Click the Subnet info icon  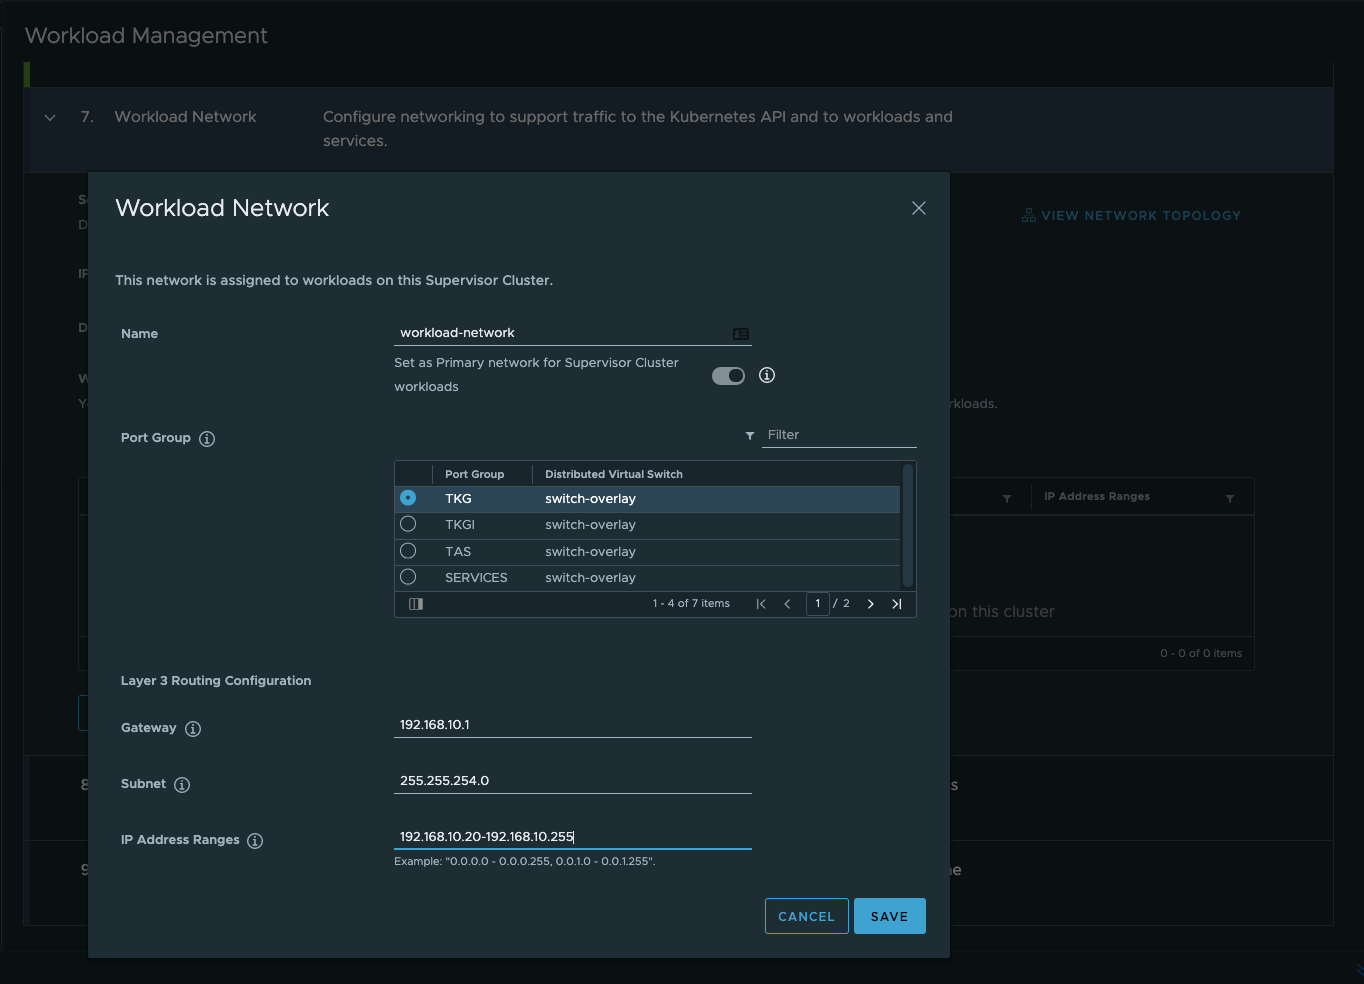(x=182, y=785)
